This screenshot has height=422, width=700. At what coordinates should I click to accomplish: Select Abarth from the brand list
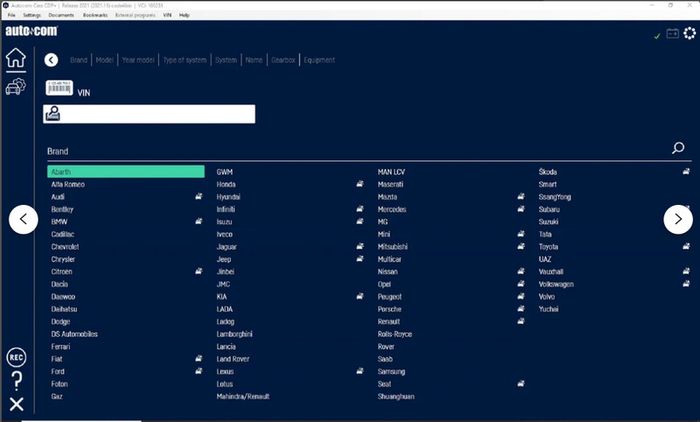tap(126, 171)
